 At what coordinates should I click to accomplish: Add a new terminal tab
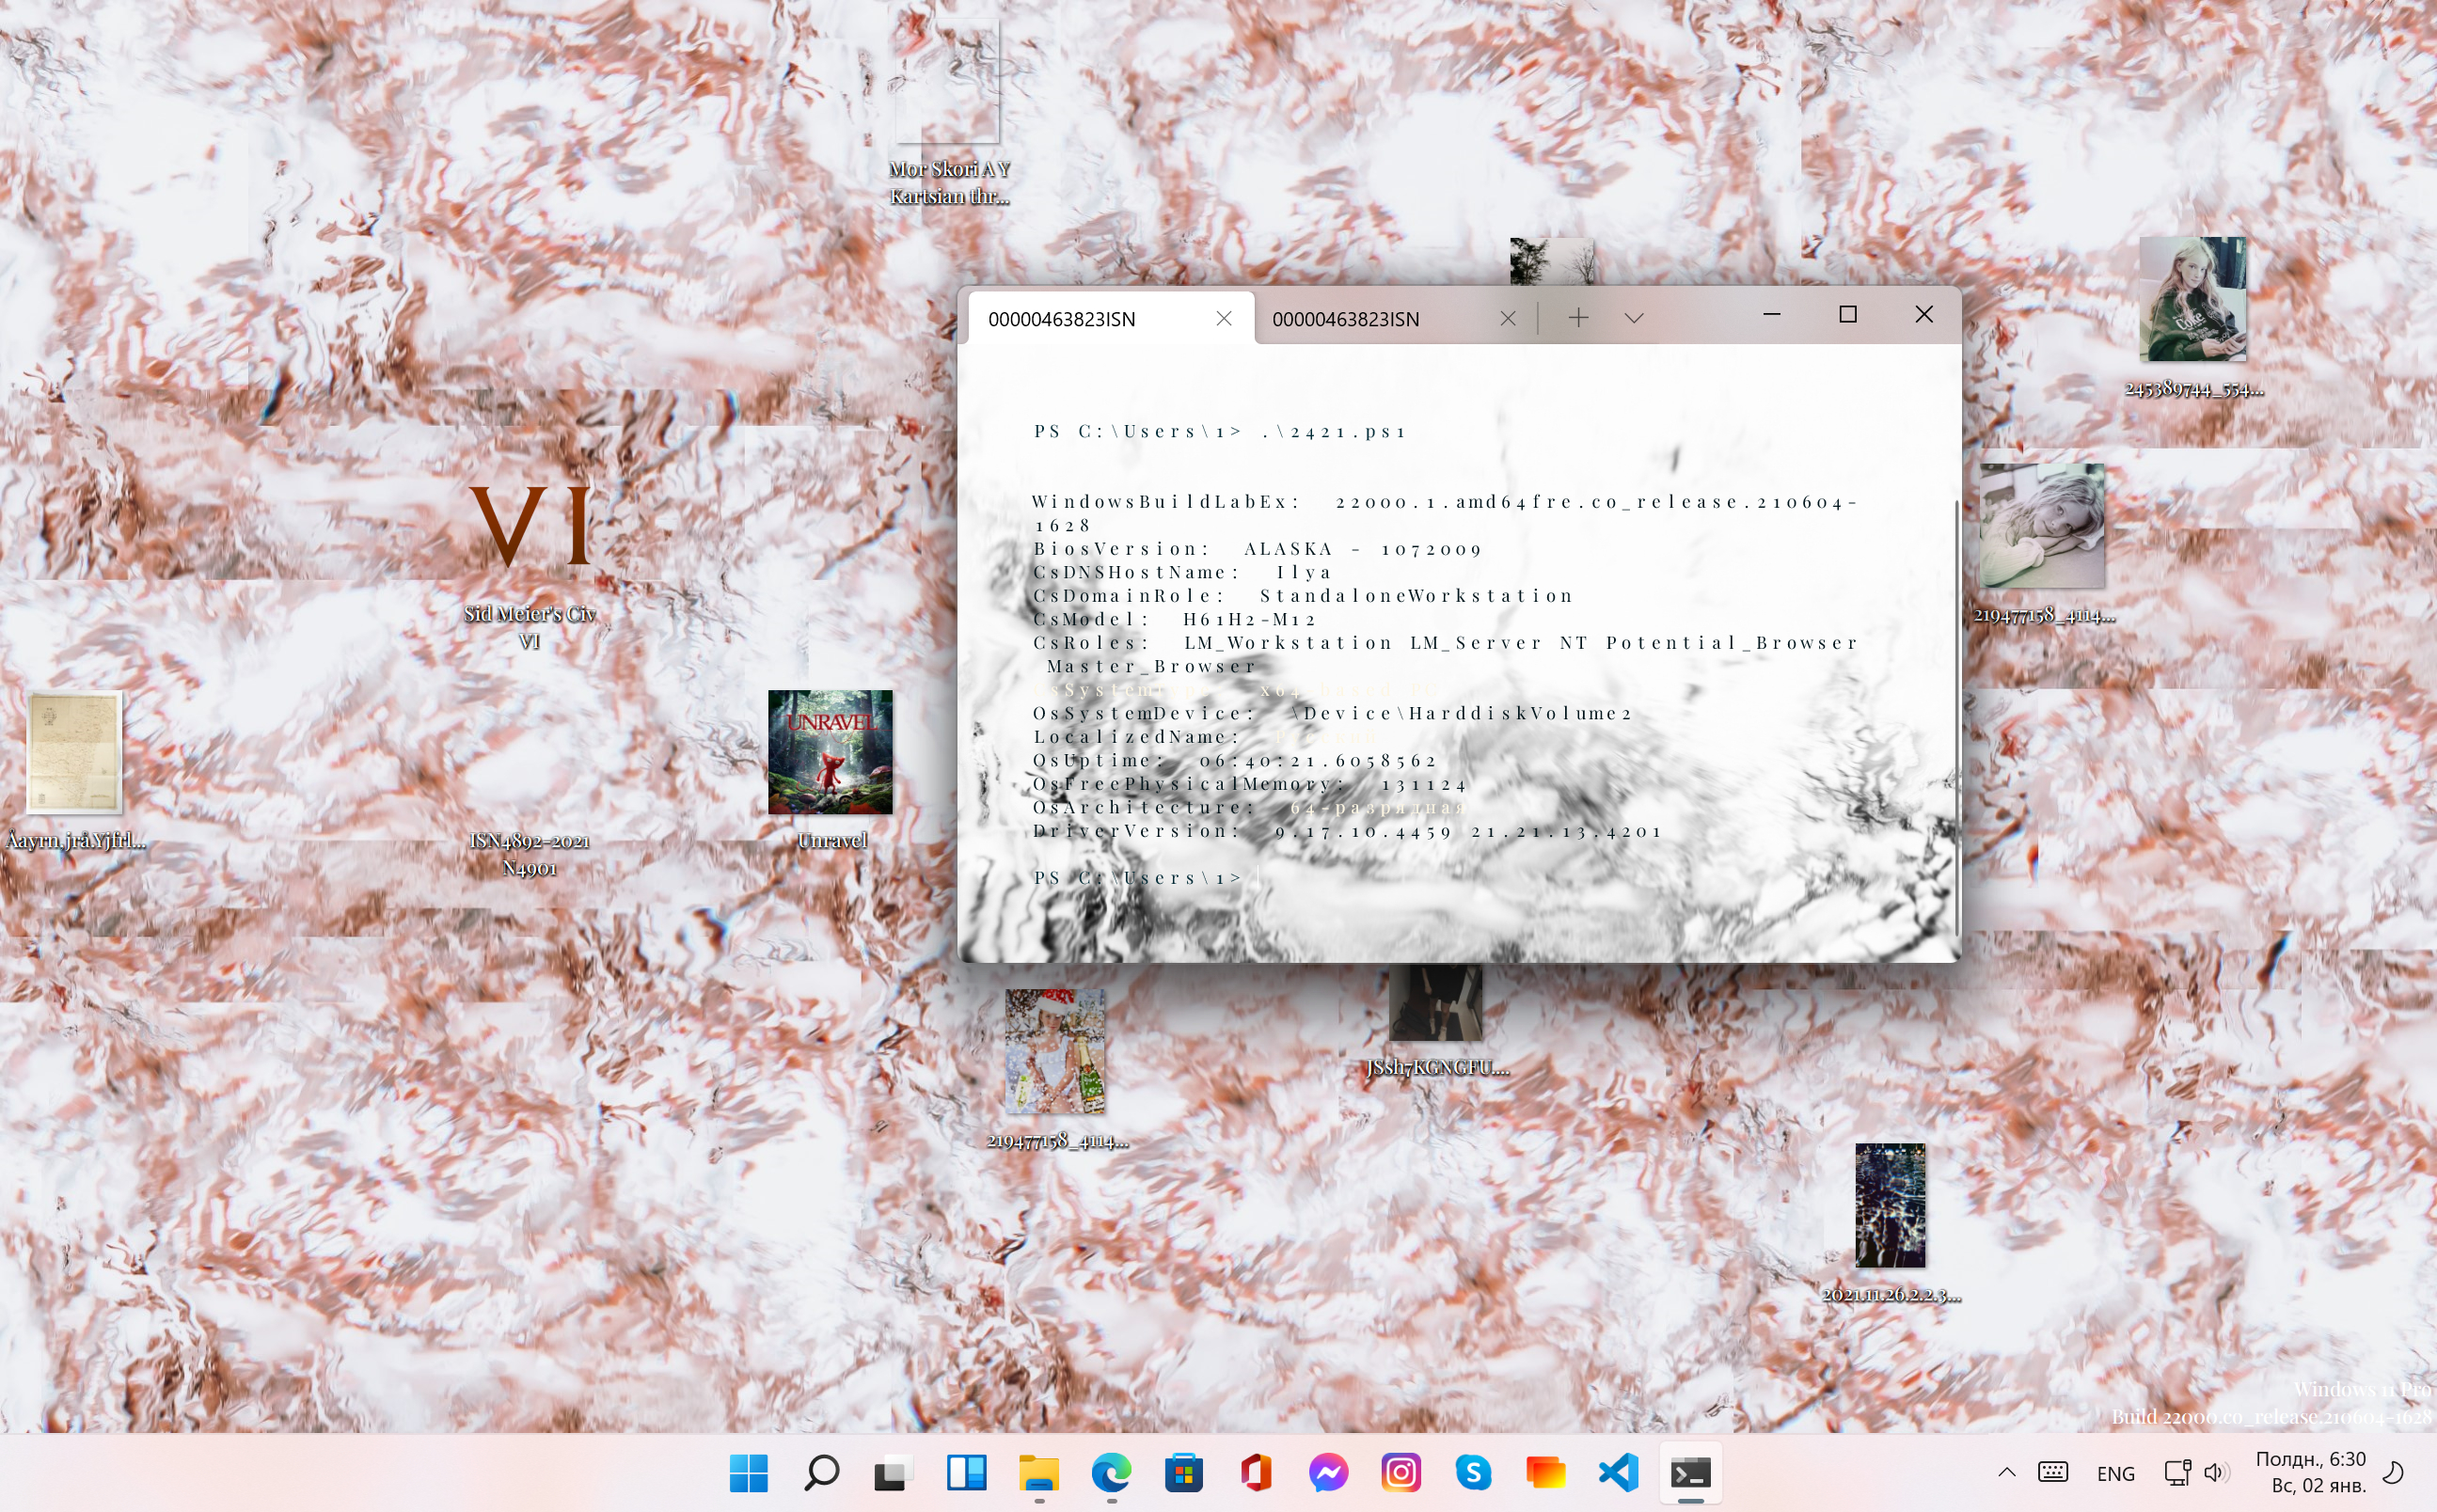(1578, 318)
